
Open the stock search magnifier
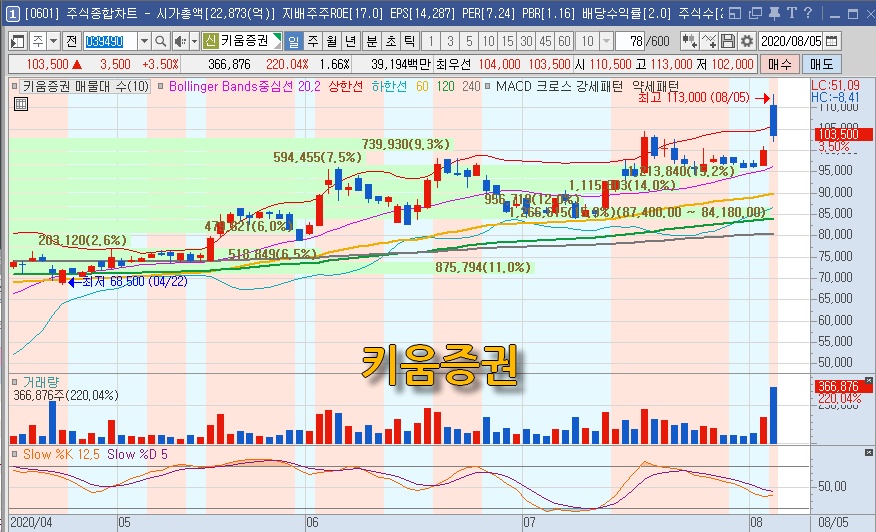160,41
